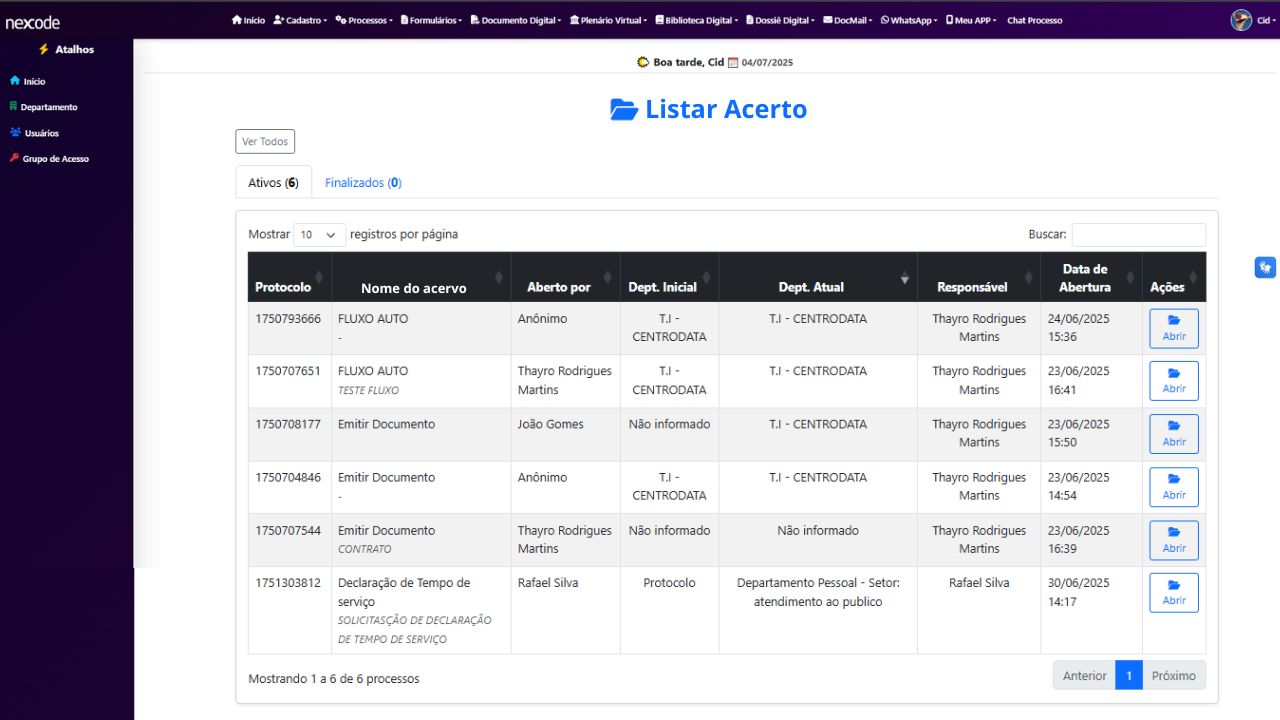The height and width of the screenshot is (720, 1280).
Task: Click the nexcode logo
Action: 32,22
